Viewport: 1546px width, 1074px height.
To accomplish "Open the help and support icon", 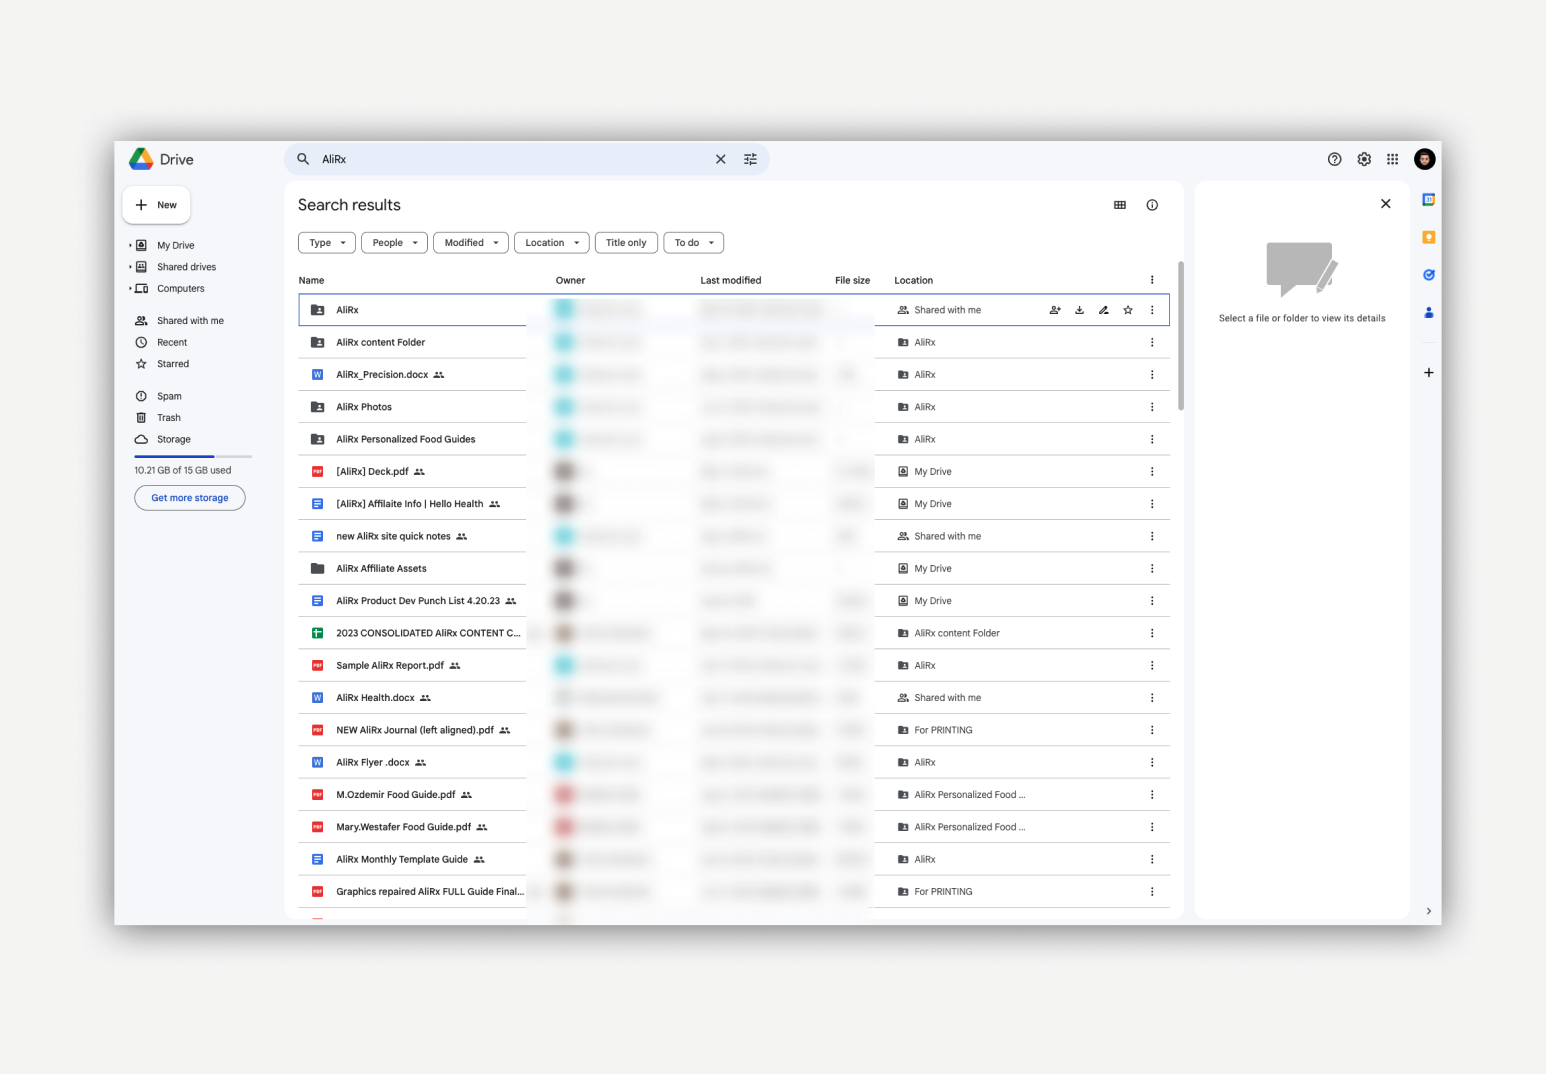I will click(1334, 159).
